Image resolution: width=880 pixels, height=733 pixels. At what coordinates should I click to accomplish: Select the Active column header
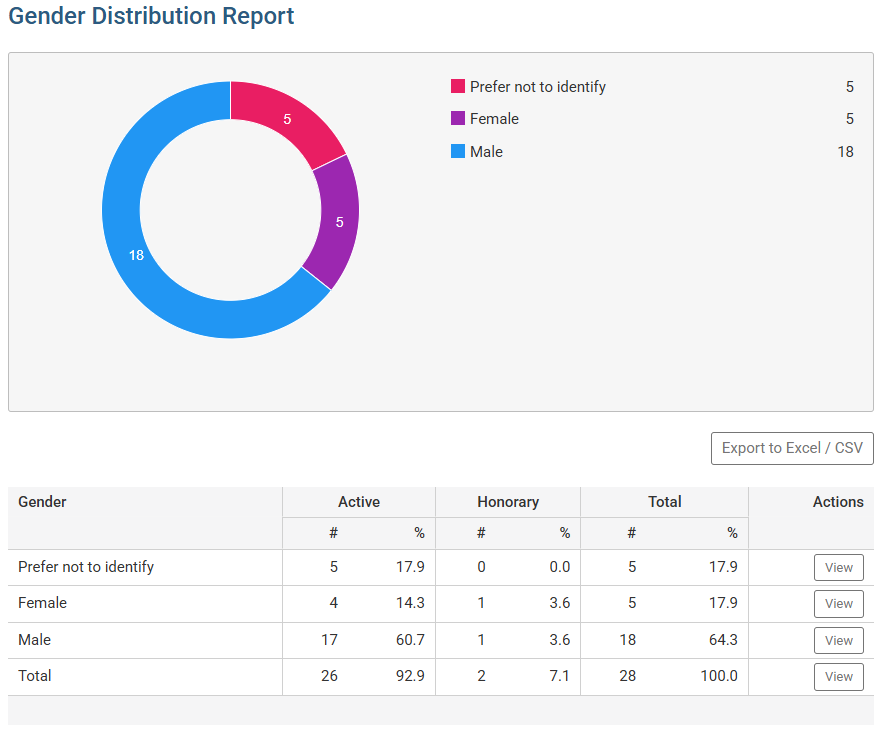358,502
